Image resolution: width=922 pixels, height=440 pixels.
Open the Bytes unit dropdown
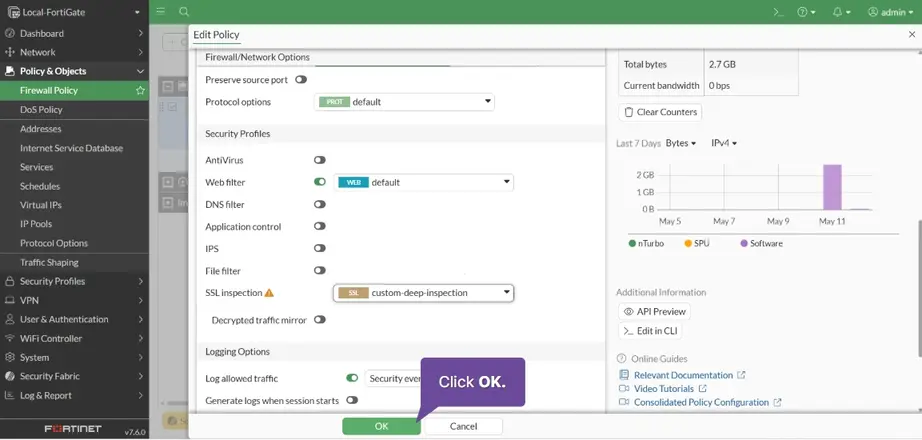point(681,143)
